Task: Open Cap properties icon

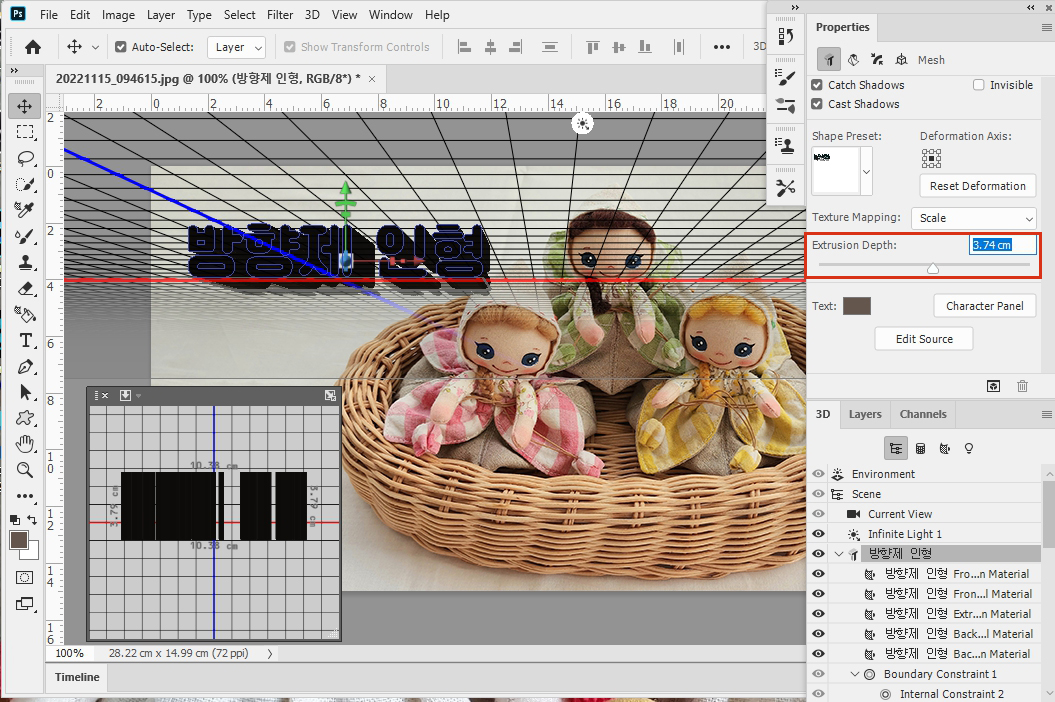Action: [877, 60]
